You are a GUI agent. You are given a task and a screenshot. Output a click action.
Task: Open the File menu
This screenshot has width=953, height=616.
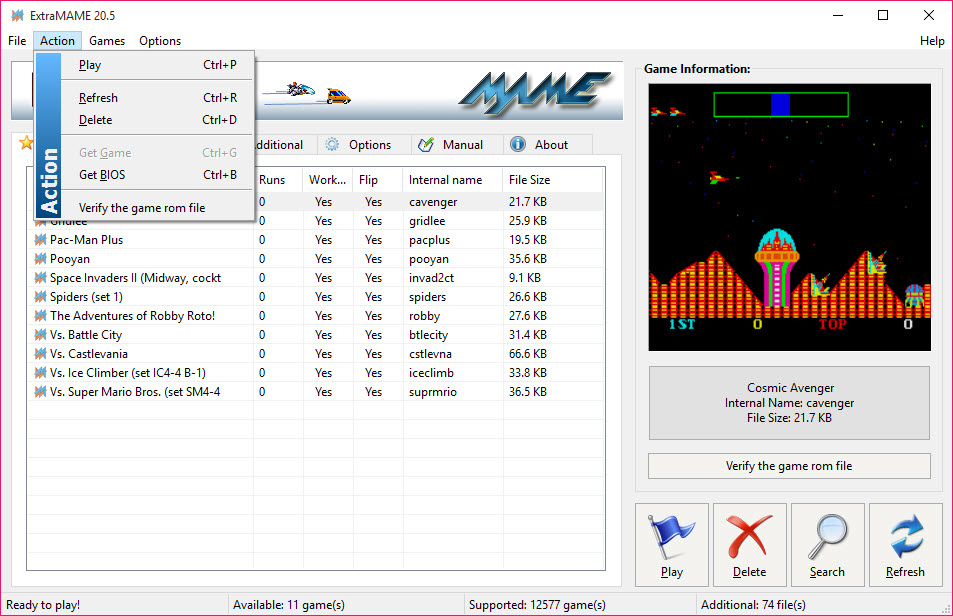point(17,41)
